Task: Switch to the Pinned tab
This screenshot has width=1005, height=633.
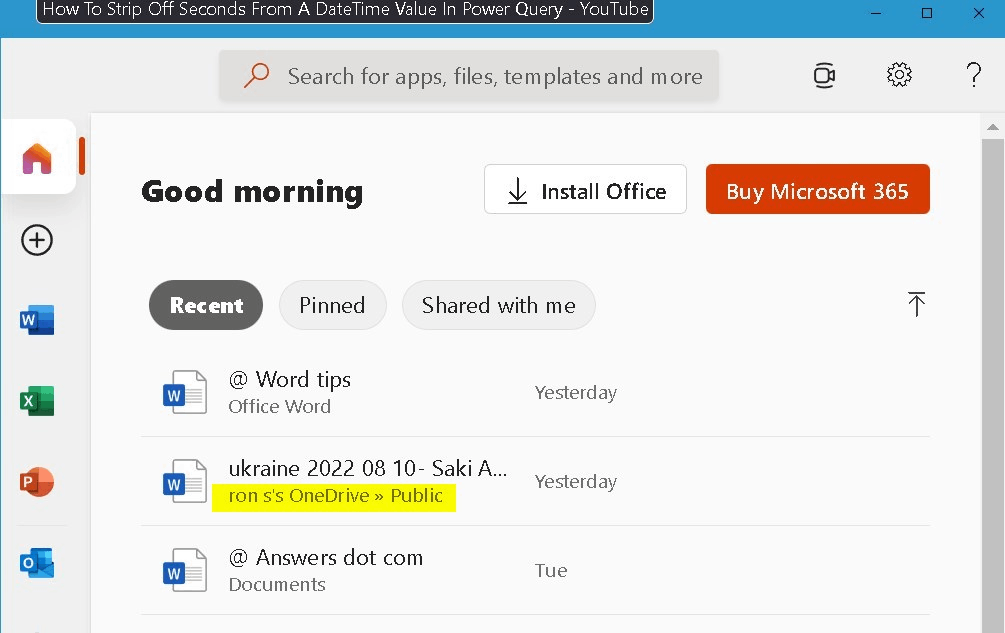Action: (x=333, y=305)
